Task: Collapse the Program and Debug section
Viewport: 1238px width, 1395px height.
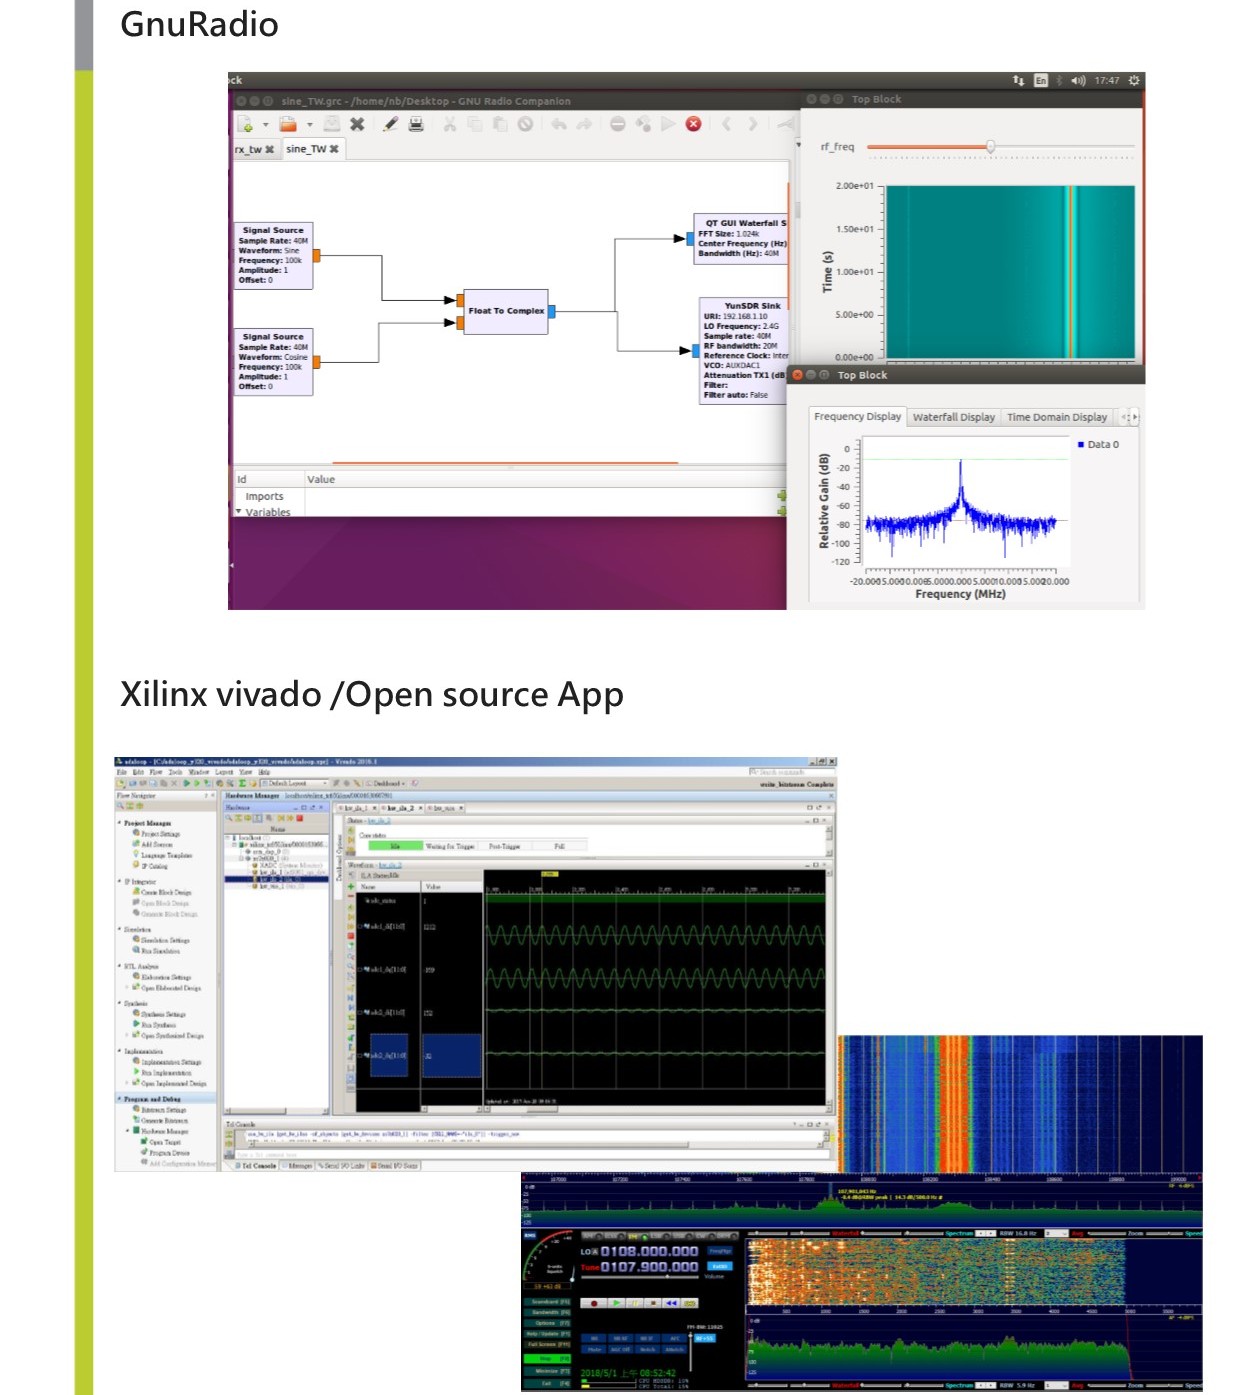Action: click(120, 1099)
